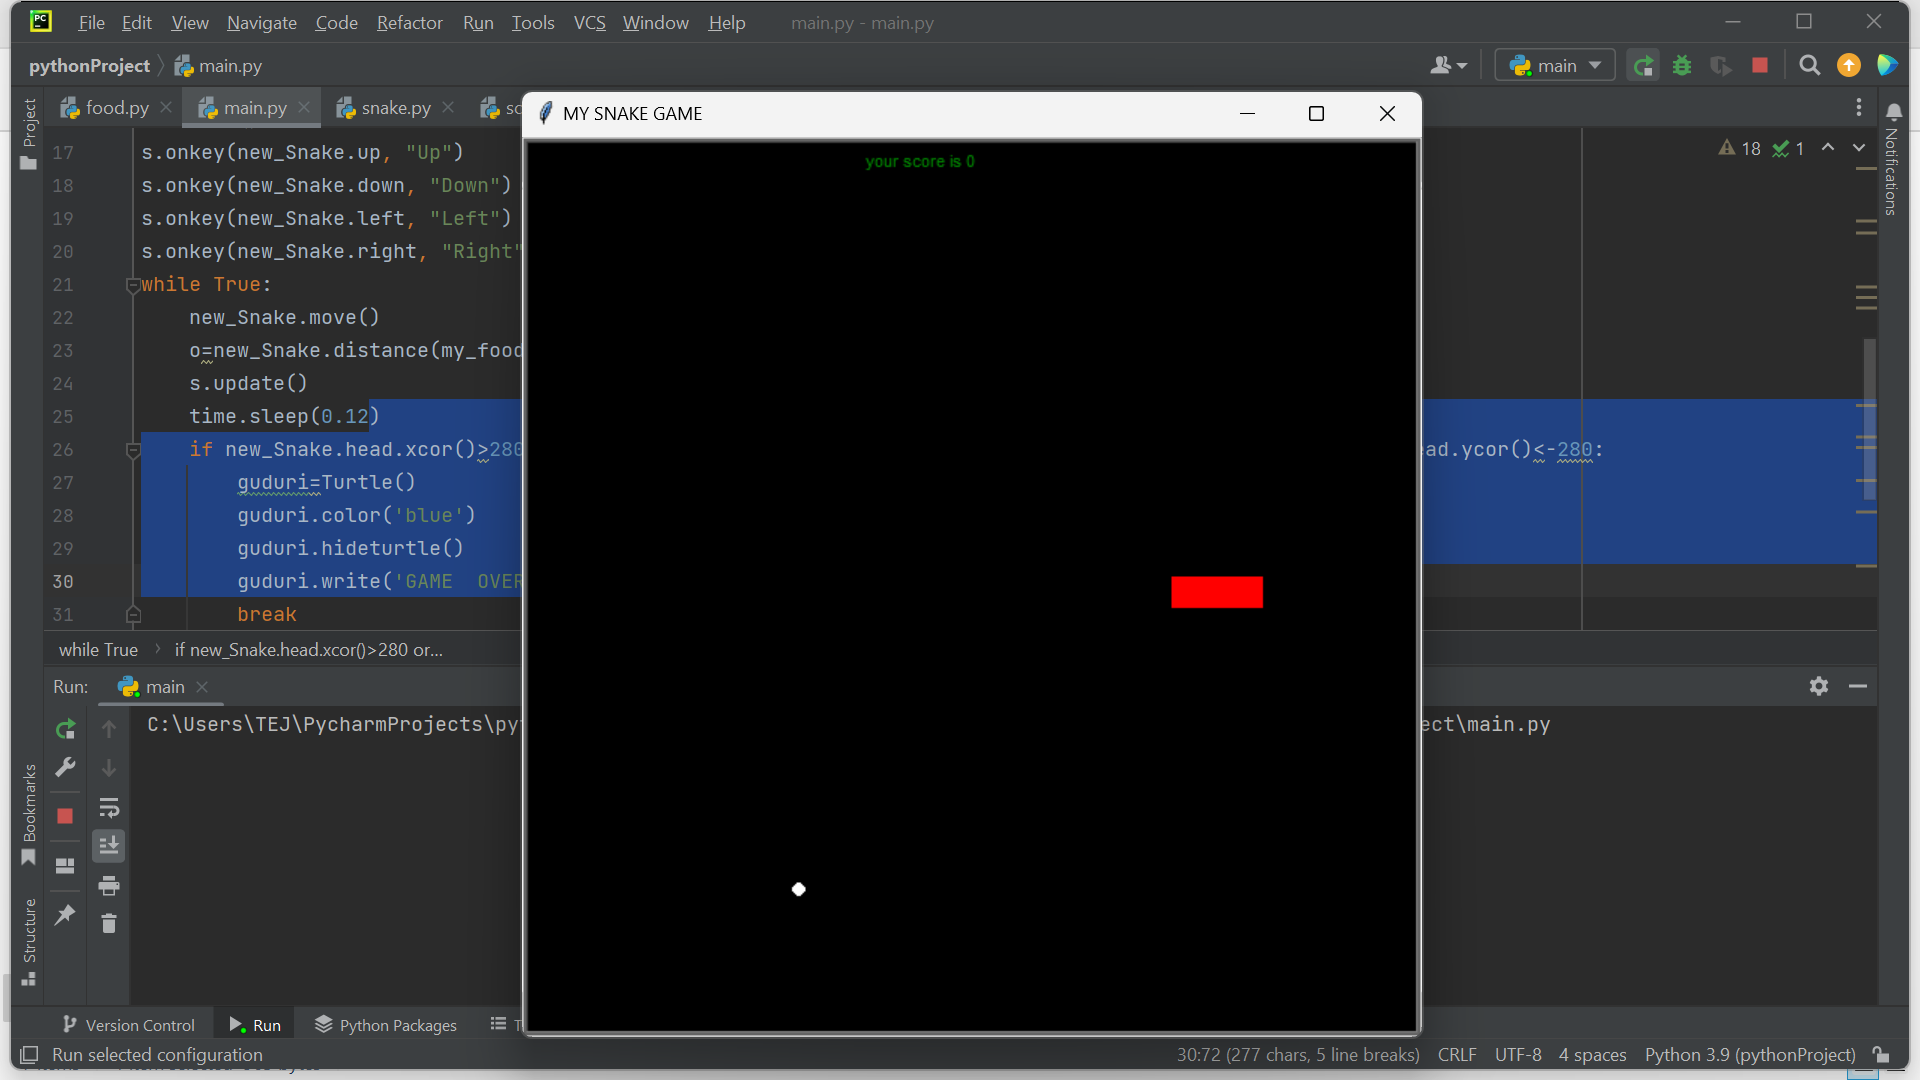1920x1080 pixels.
Task: Click the warnings count showing 18
Action: coord(1741,148)
